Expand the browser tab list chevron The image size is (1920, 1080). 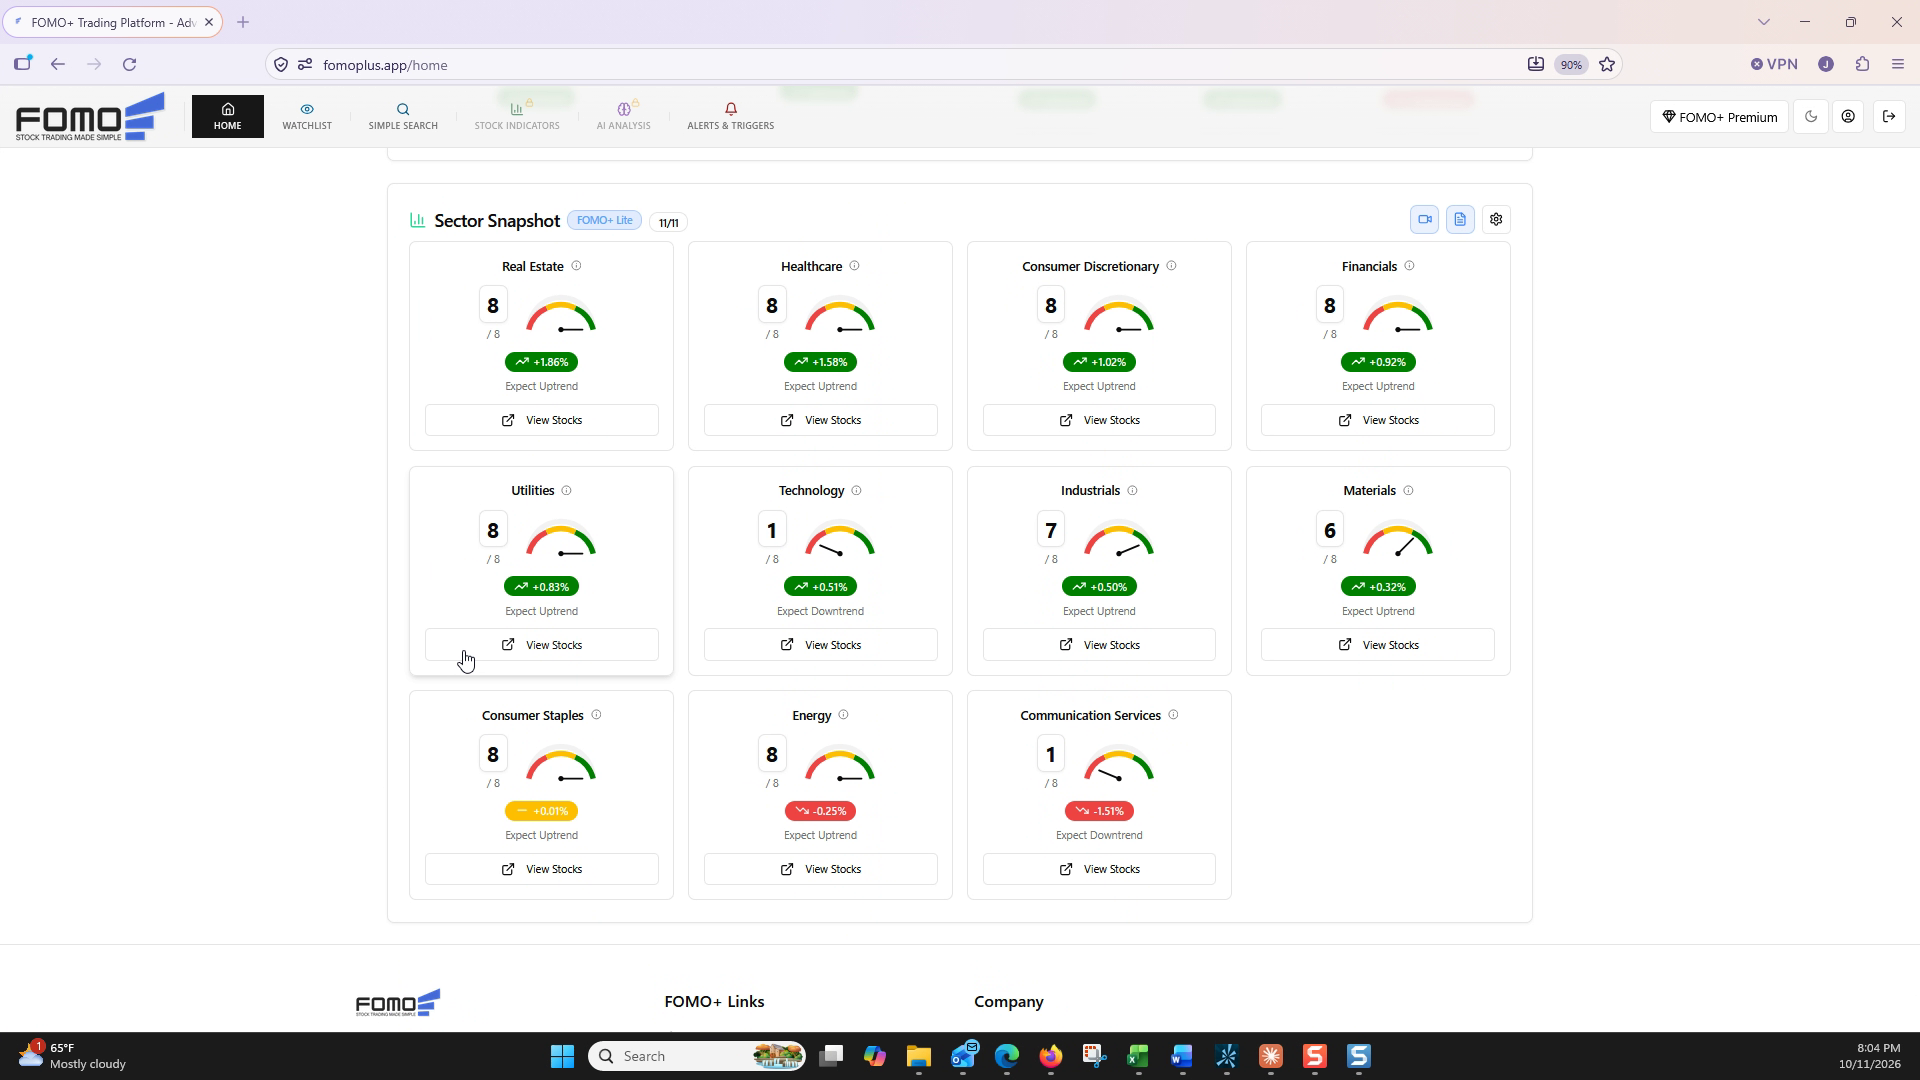[1764, 22]
